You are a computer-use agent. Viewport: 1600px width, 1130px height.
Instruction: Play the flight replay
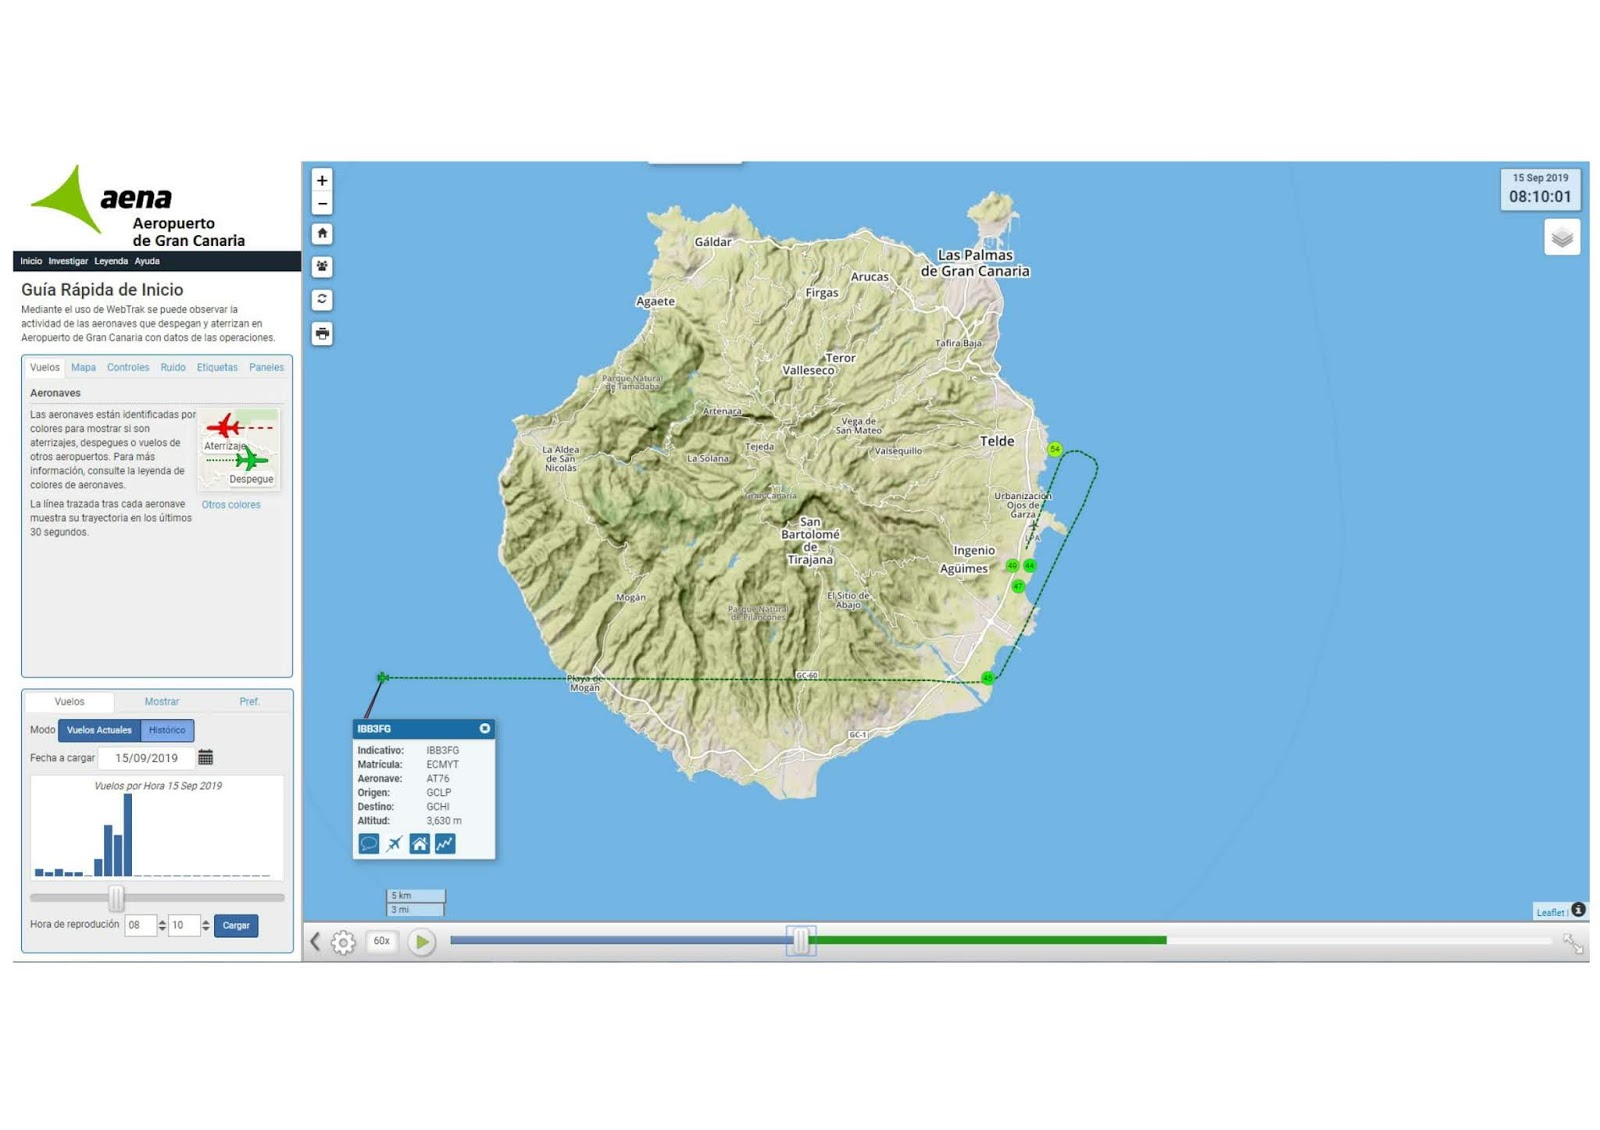[422, 942]
